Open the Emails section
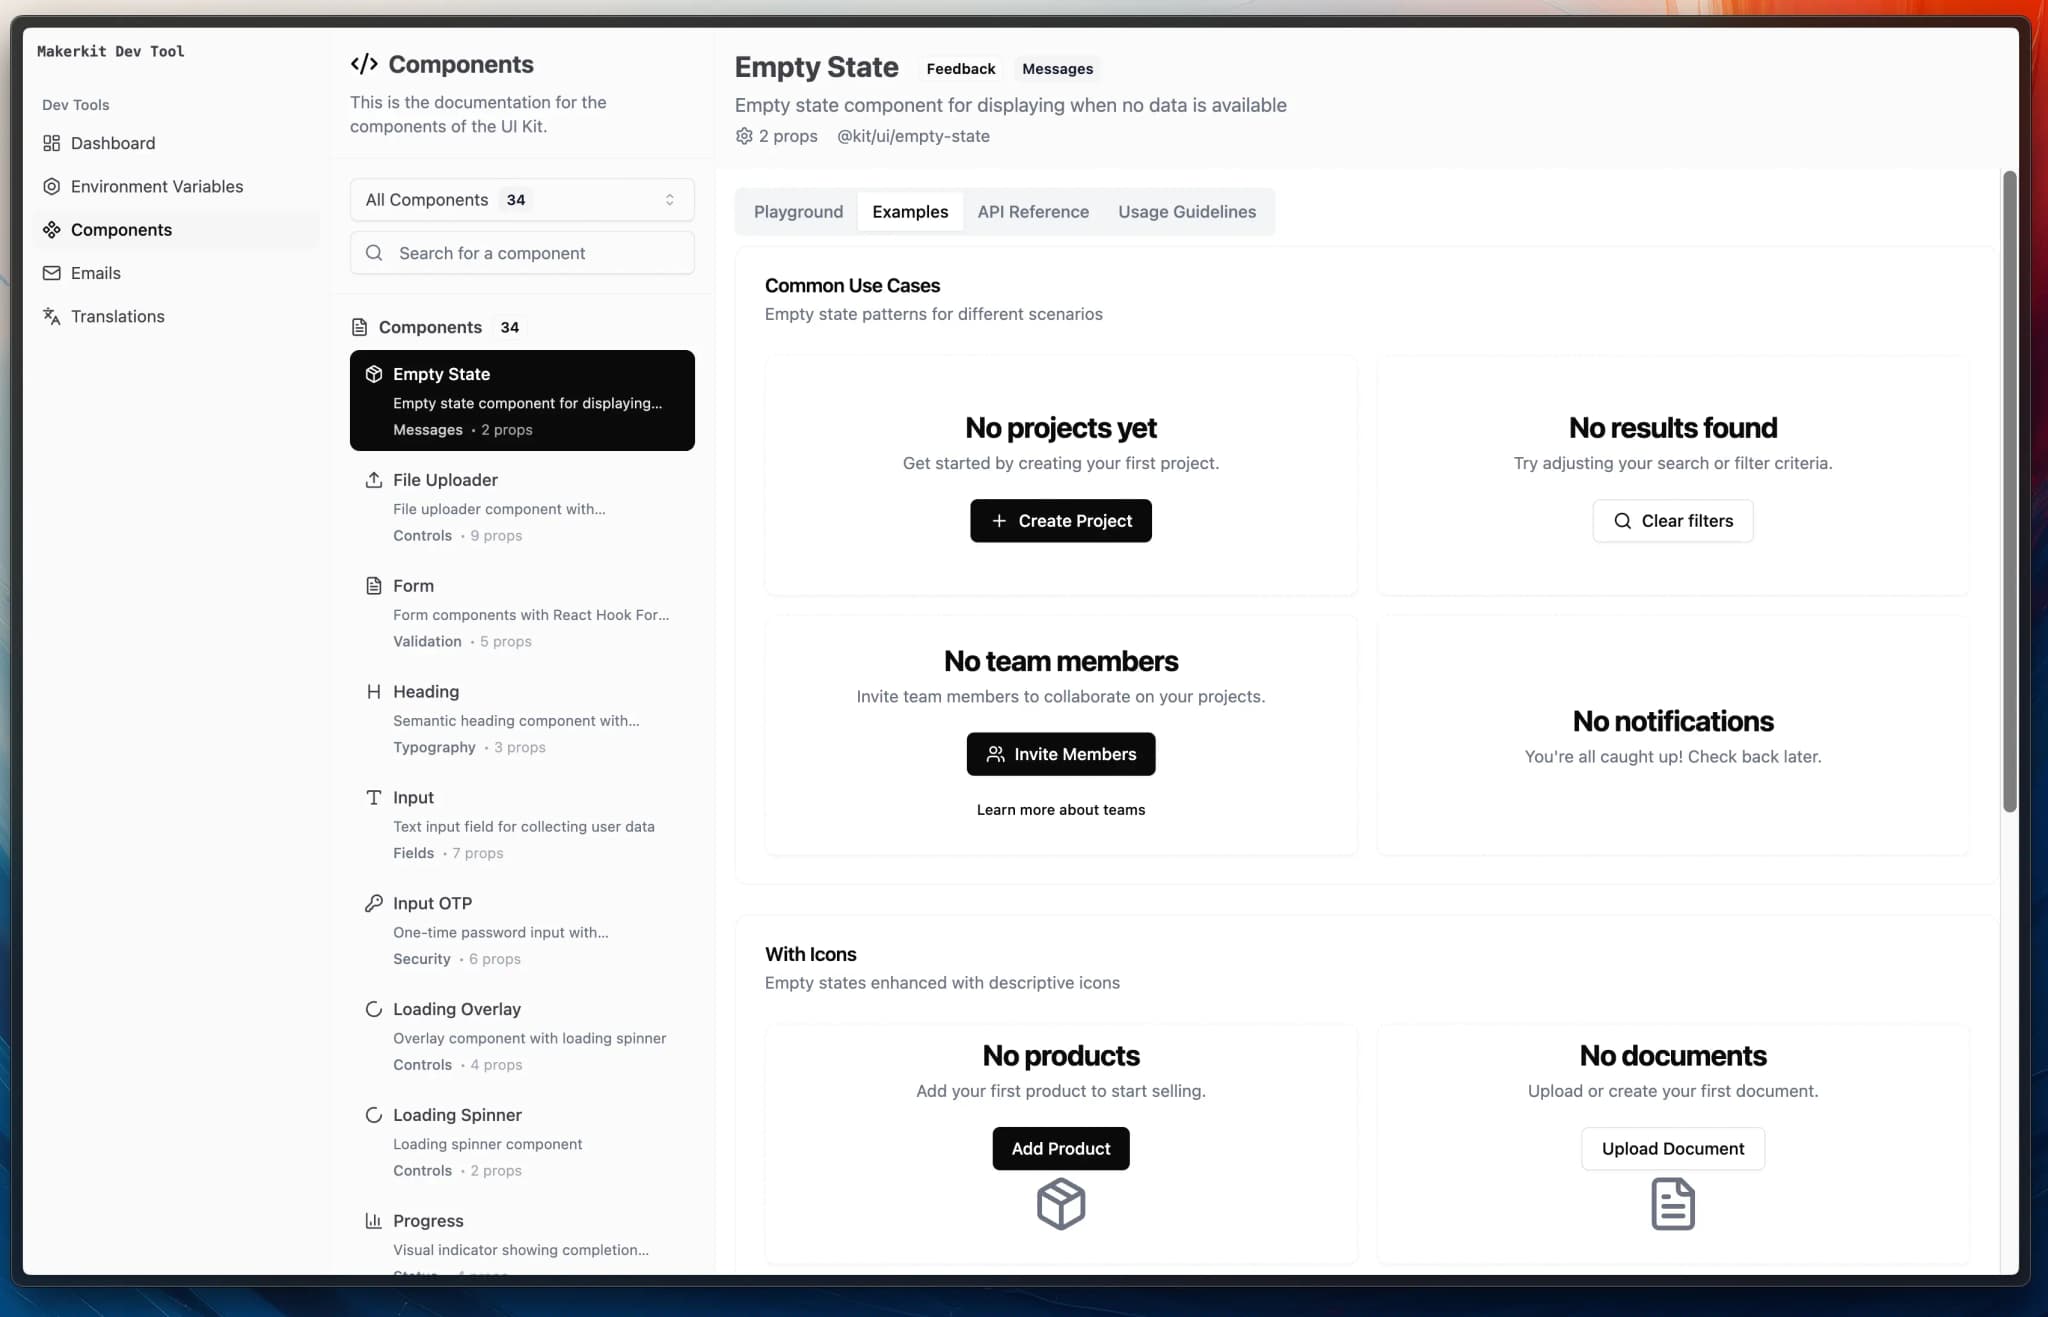The width and height of the screenshot is (2048, 1317). tap(96, 272)
